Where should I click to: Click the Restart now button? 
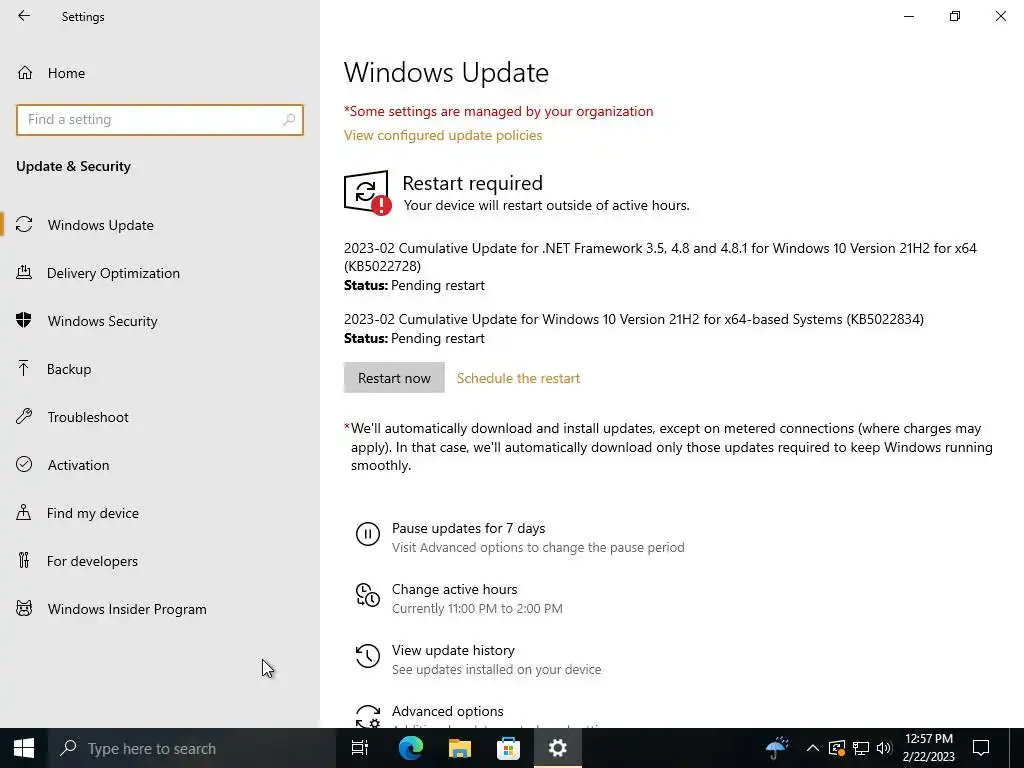pyautogui.click(x=394, y=377)
